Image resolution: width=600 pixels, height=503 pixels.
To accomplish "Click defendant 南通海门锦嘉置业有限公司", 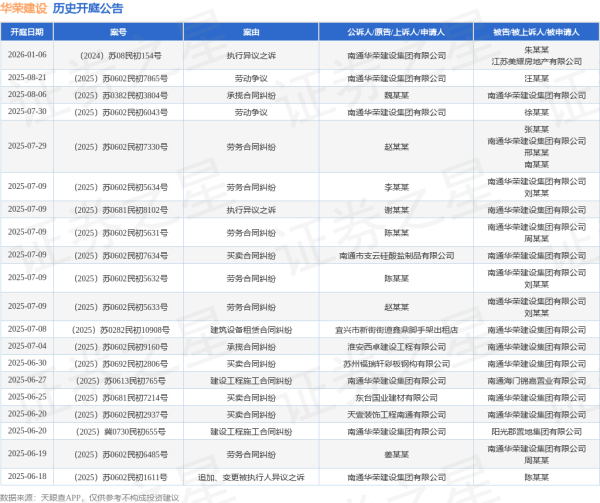I will point(536,381).
